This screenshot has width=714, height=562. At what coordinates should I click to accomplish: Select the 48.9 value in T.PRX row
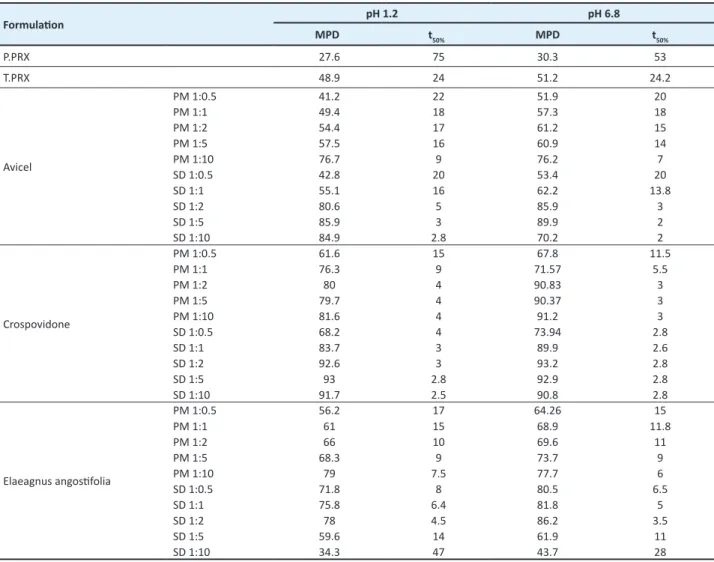(329, 78)
